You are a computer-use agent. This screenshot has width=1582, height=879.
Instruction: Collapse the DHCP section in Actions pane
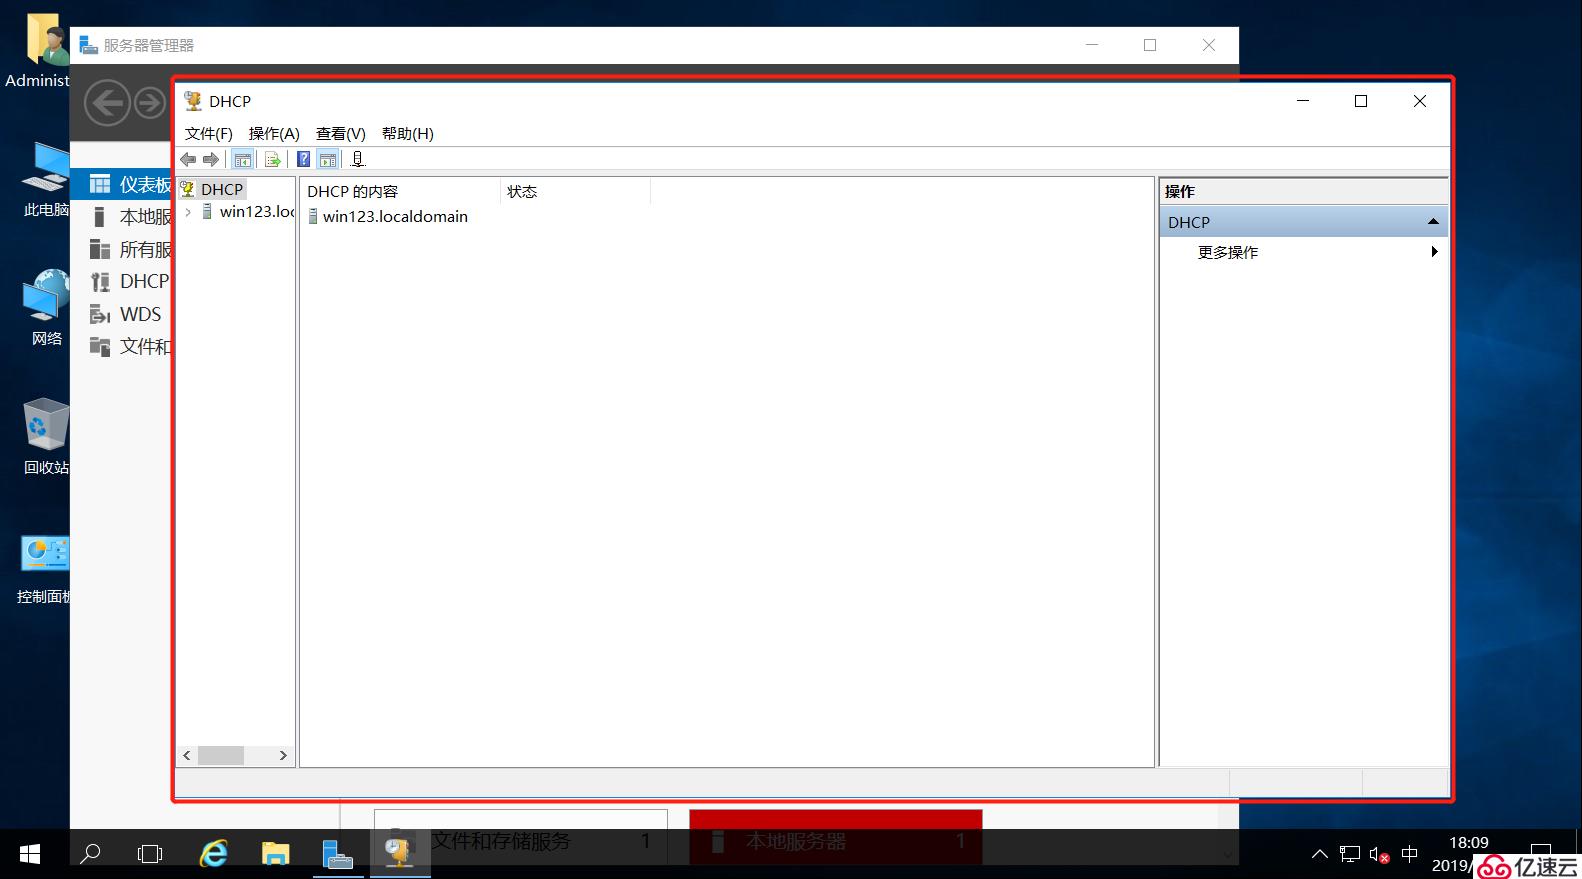pyautogui.click(x=1433, y=222)
